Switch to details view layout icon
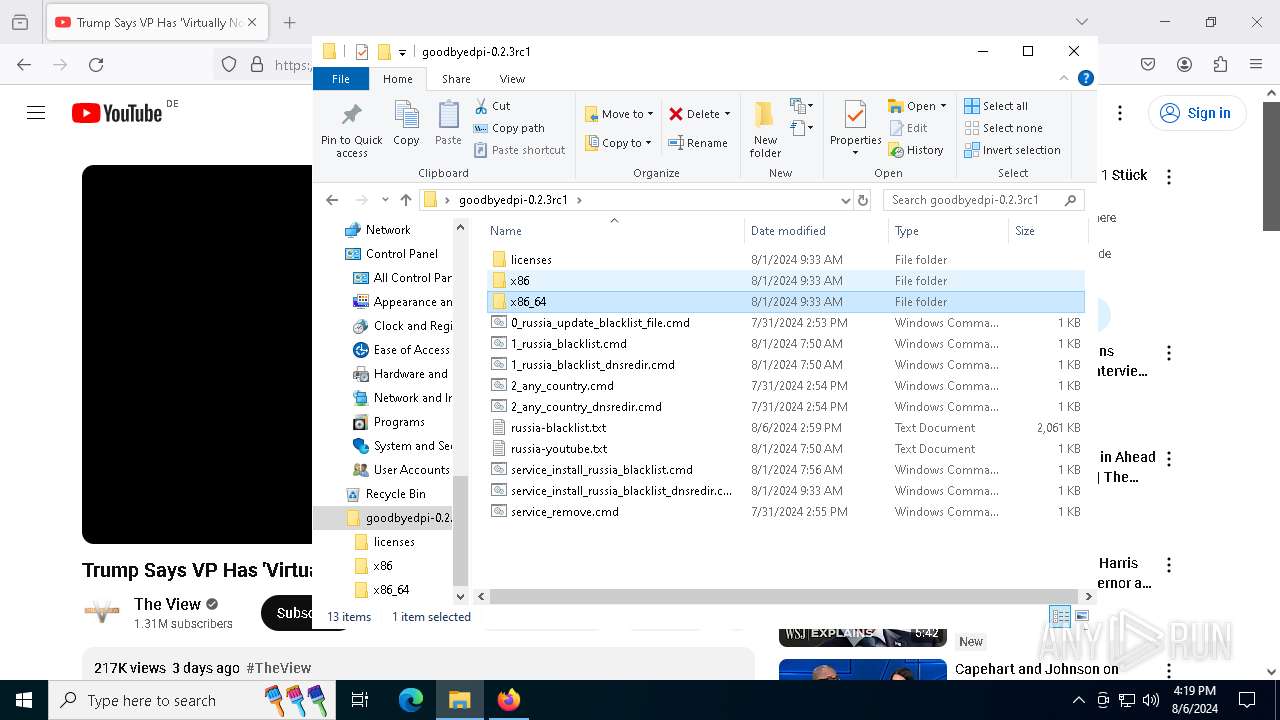Screen dimensions: 1280x720 [x=1060, y=617]
